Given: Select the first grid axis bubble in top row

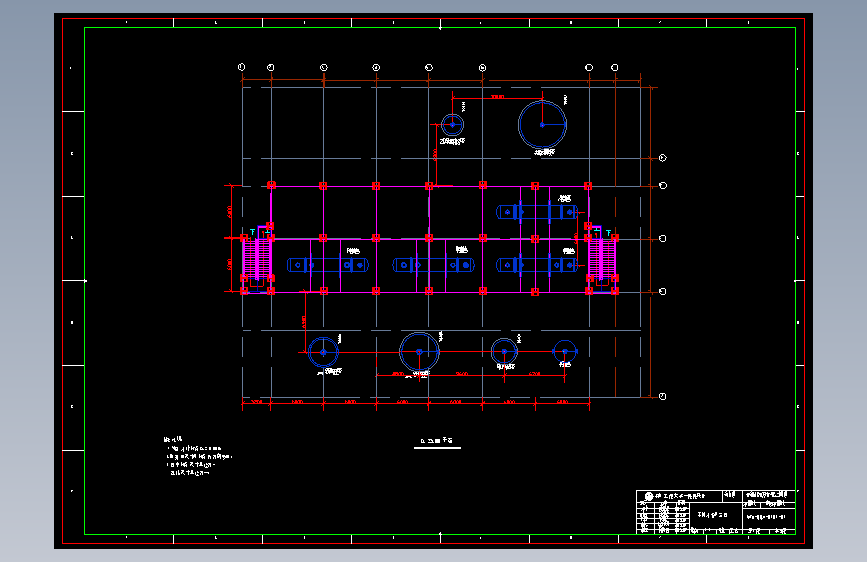Looking at the screenshot, I should pyautogui.click(x=242, y=67).
